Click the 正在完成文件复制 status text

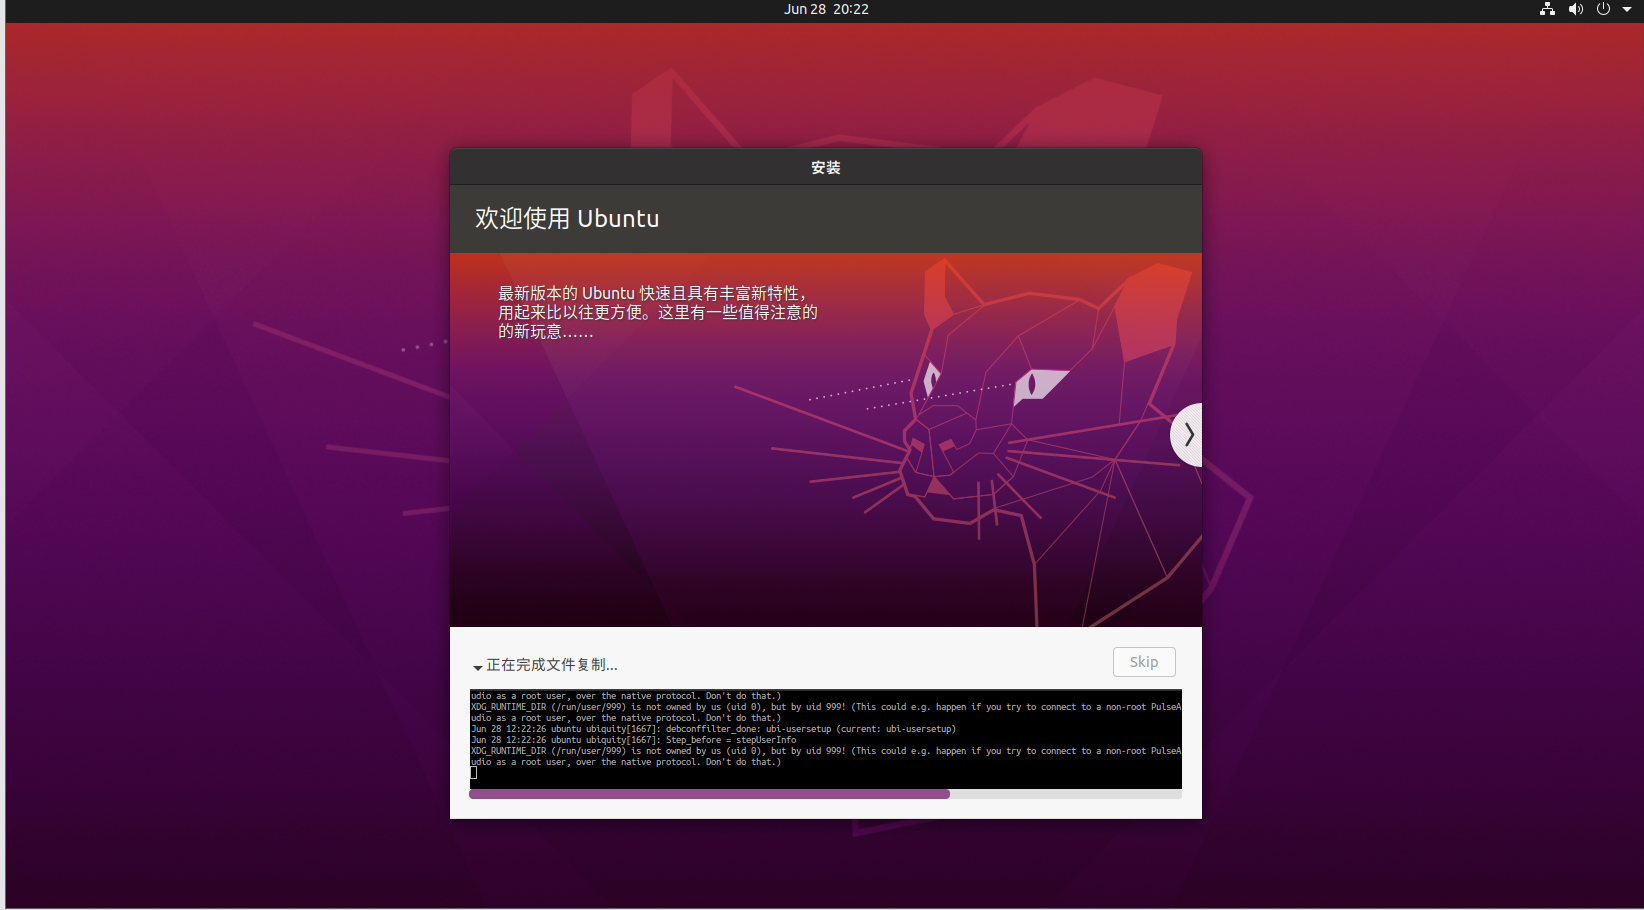coord(552,665)
